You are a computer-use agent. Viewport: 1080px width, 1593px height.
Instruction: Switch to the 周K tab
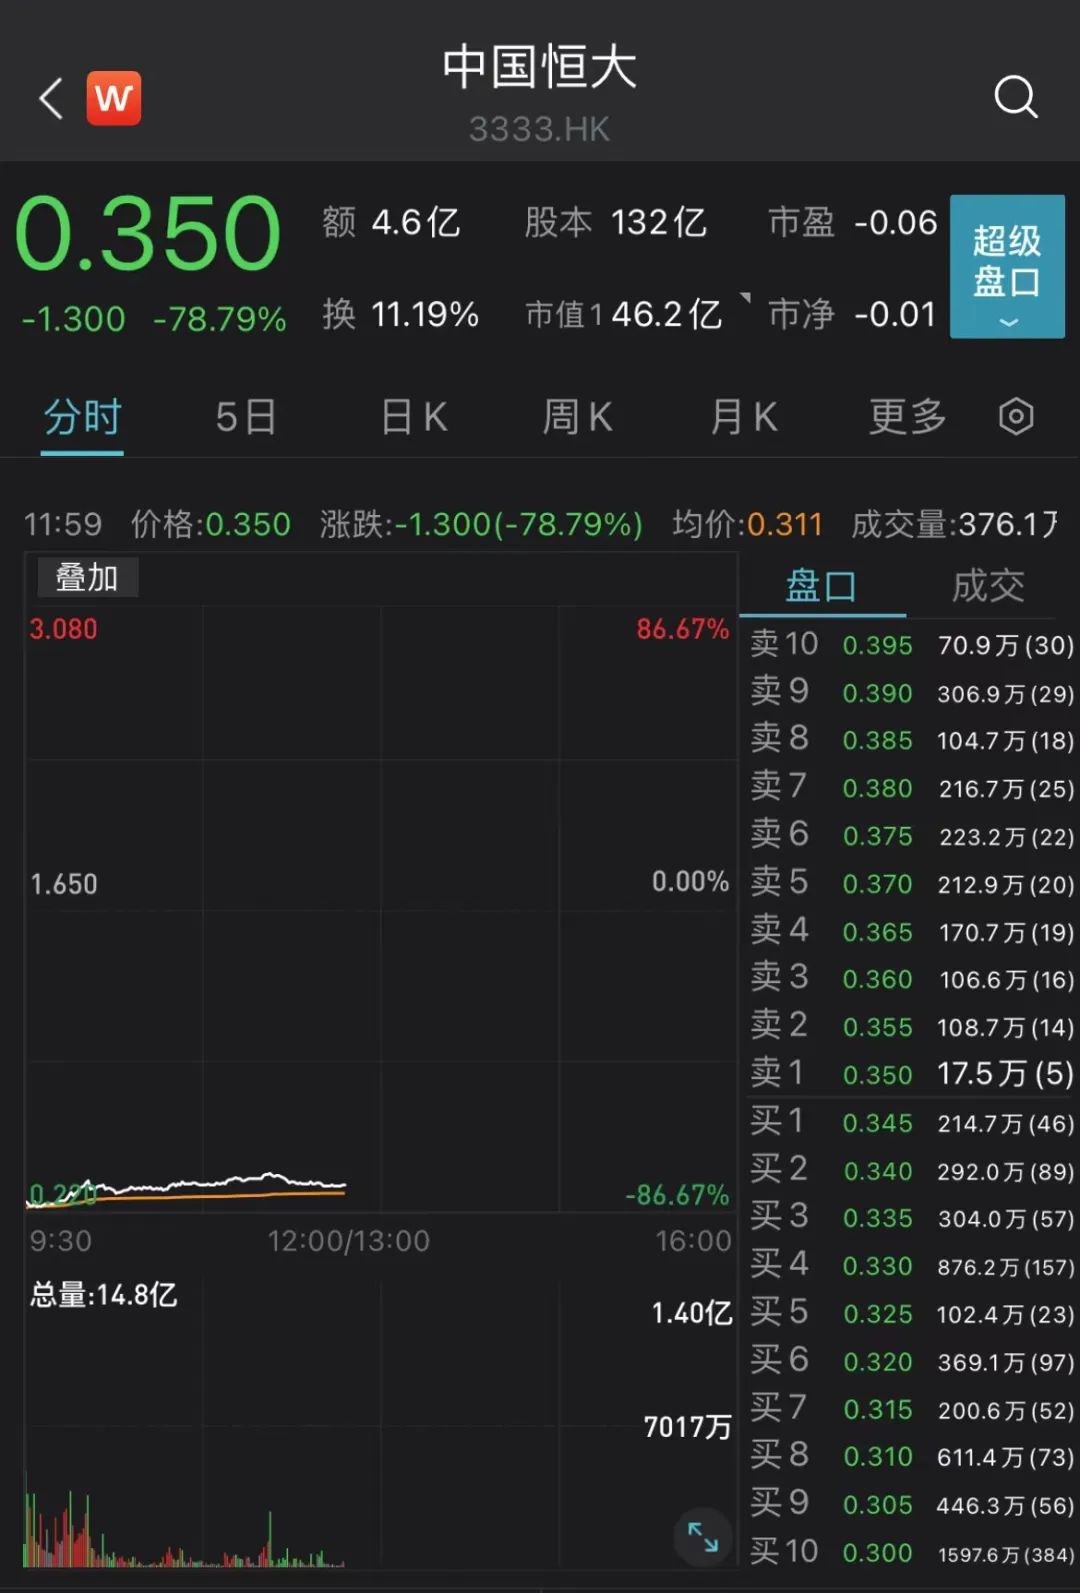[x=577, y=417]
